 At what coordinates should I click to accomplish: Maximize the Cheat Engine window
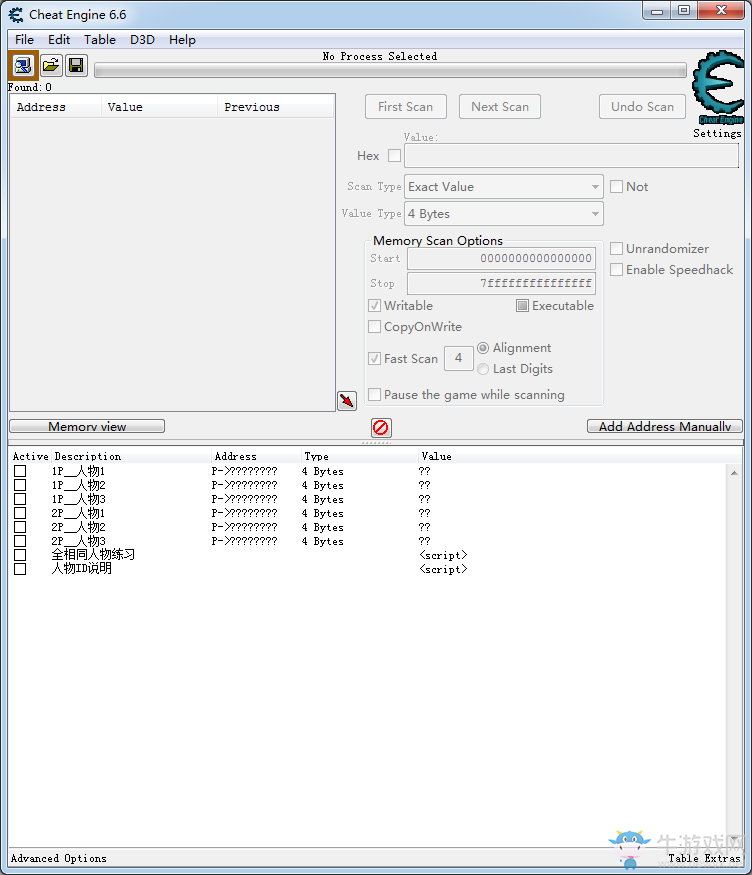pos(684,11)
